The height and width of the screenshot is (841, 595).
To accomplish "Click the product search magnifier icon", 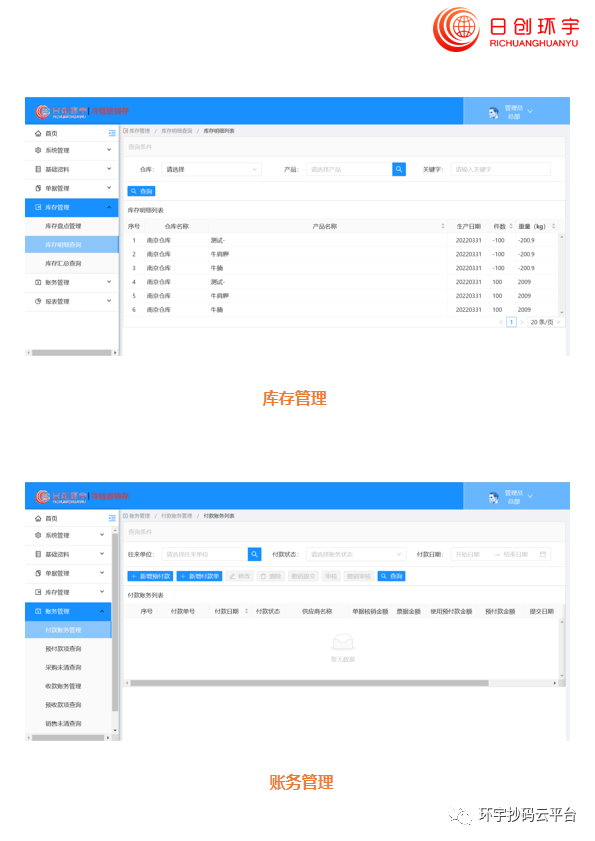I will (x=399, y=169).
